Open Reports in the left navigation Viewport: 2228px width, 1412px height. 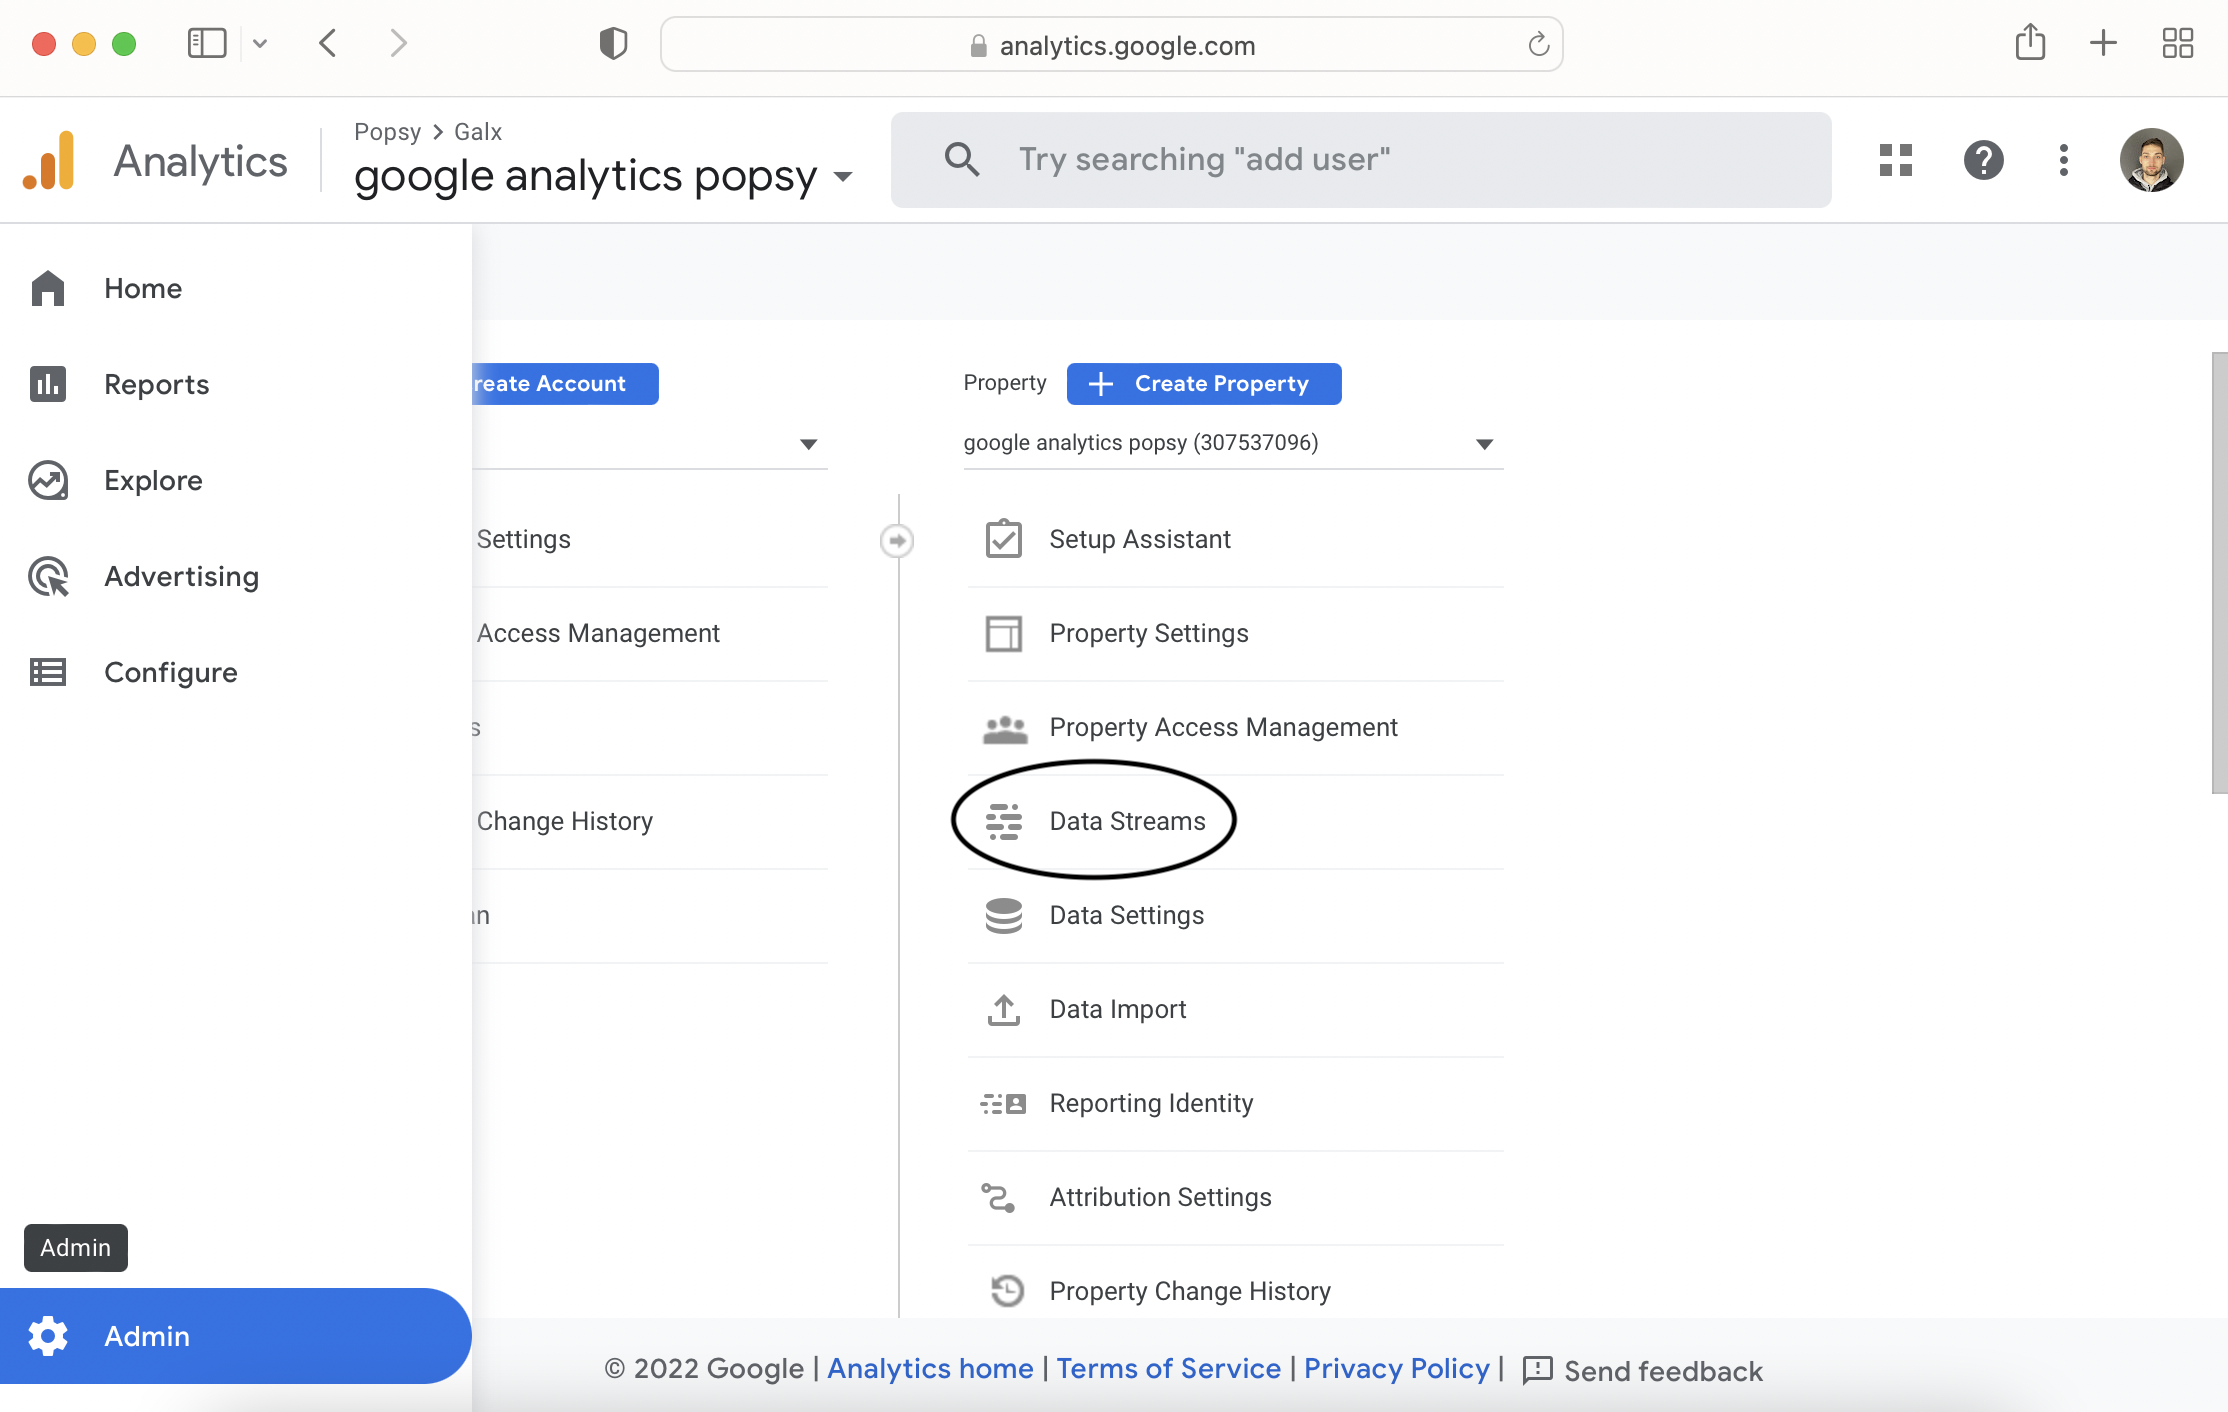[x=156, y=384]
